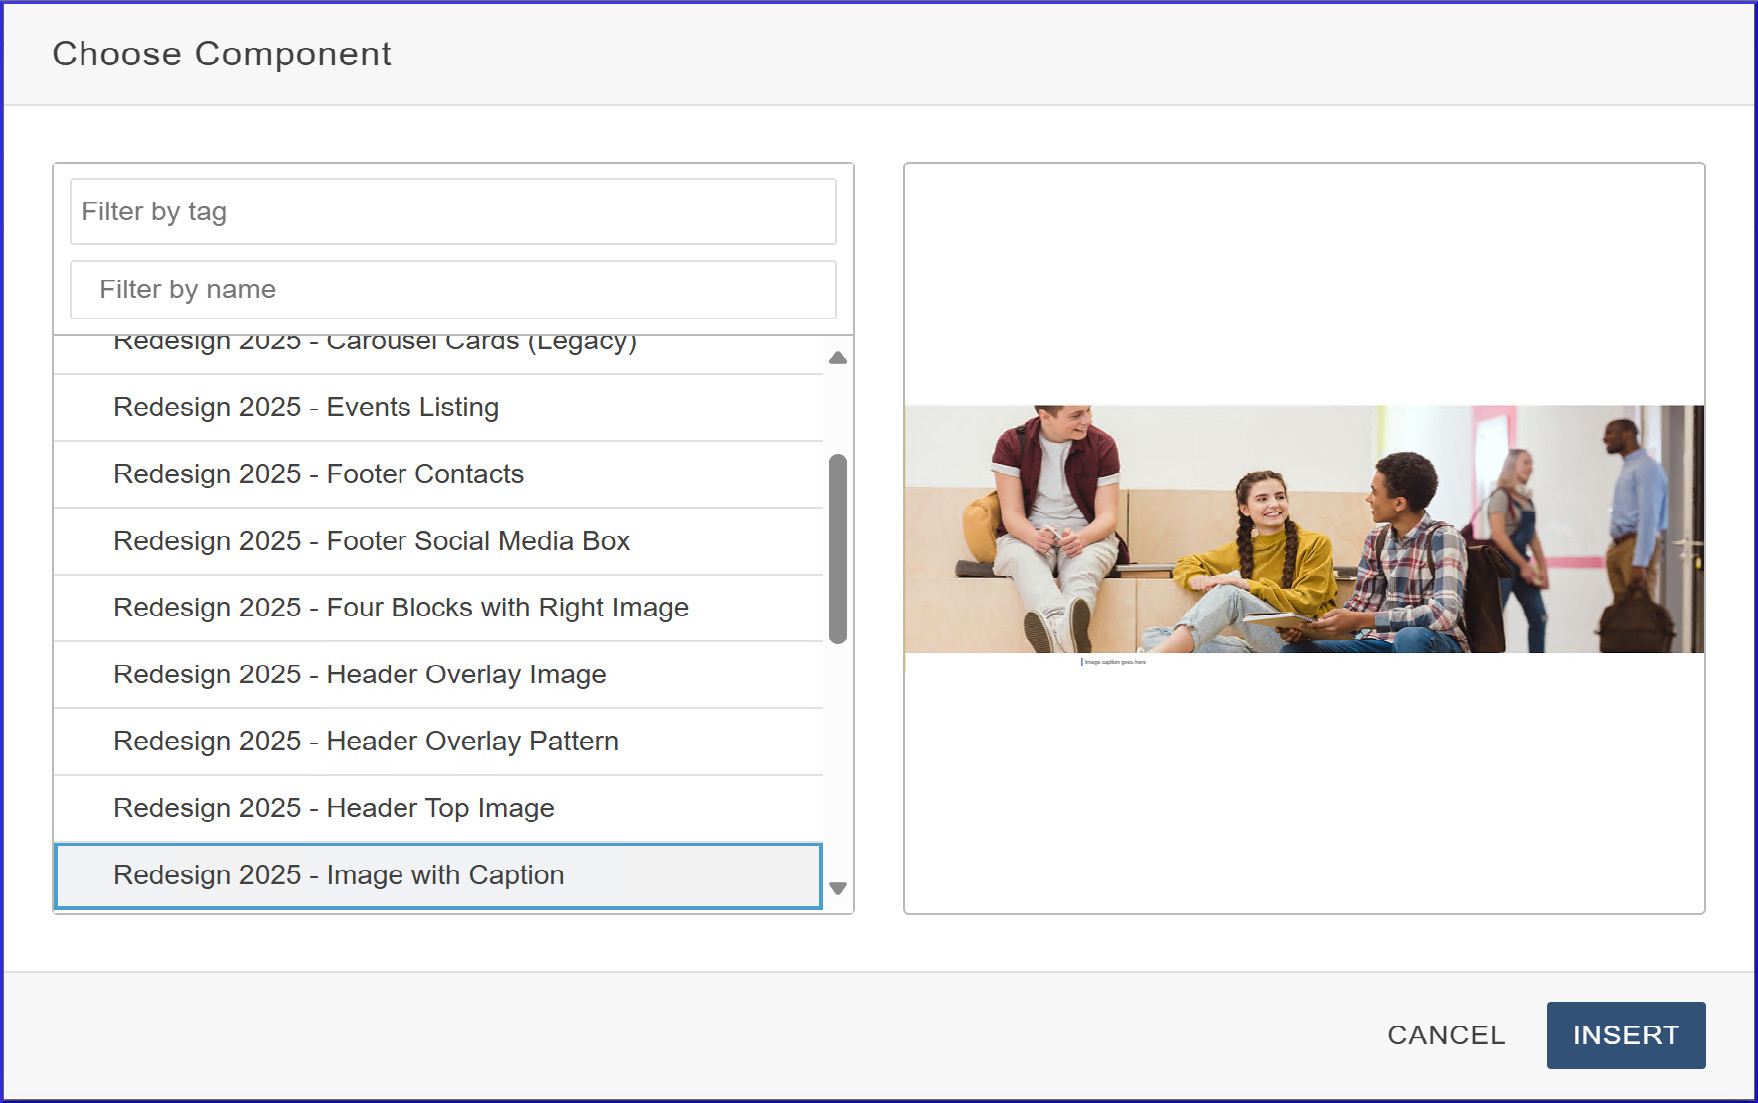Pick Redesign 2025 - Footer Social Media Box
This screenshot has height=1103, width=1758.
tap(371, 541)
